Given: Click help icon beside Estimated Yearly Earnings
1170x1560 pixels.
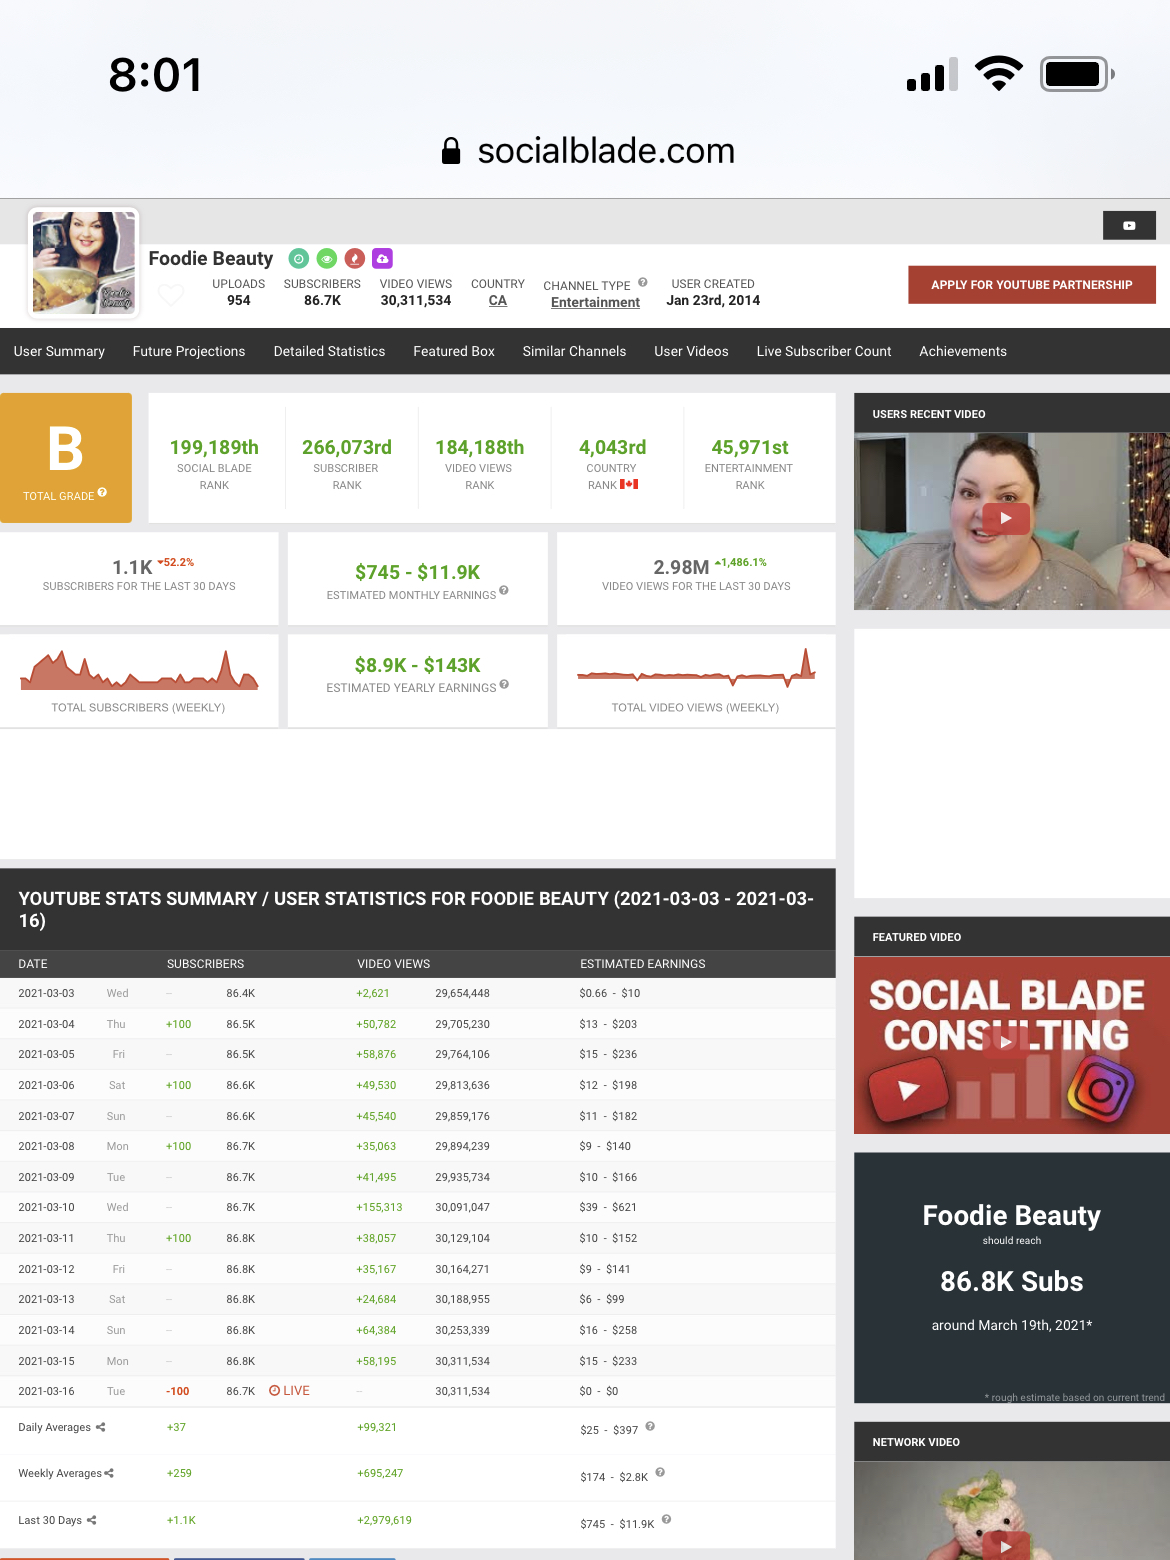Looking at the screenshot, I should click(x=504, y=684).
